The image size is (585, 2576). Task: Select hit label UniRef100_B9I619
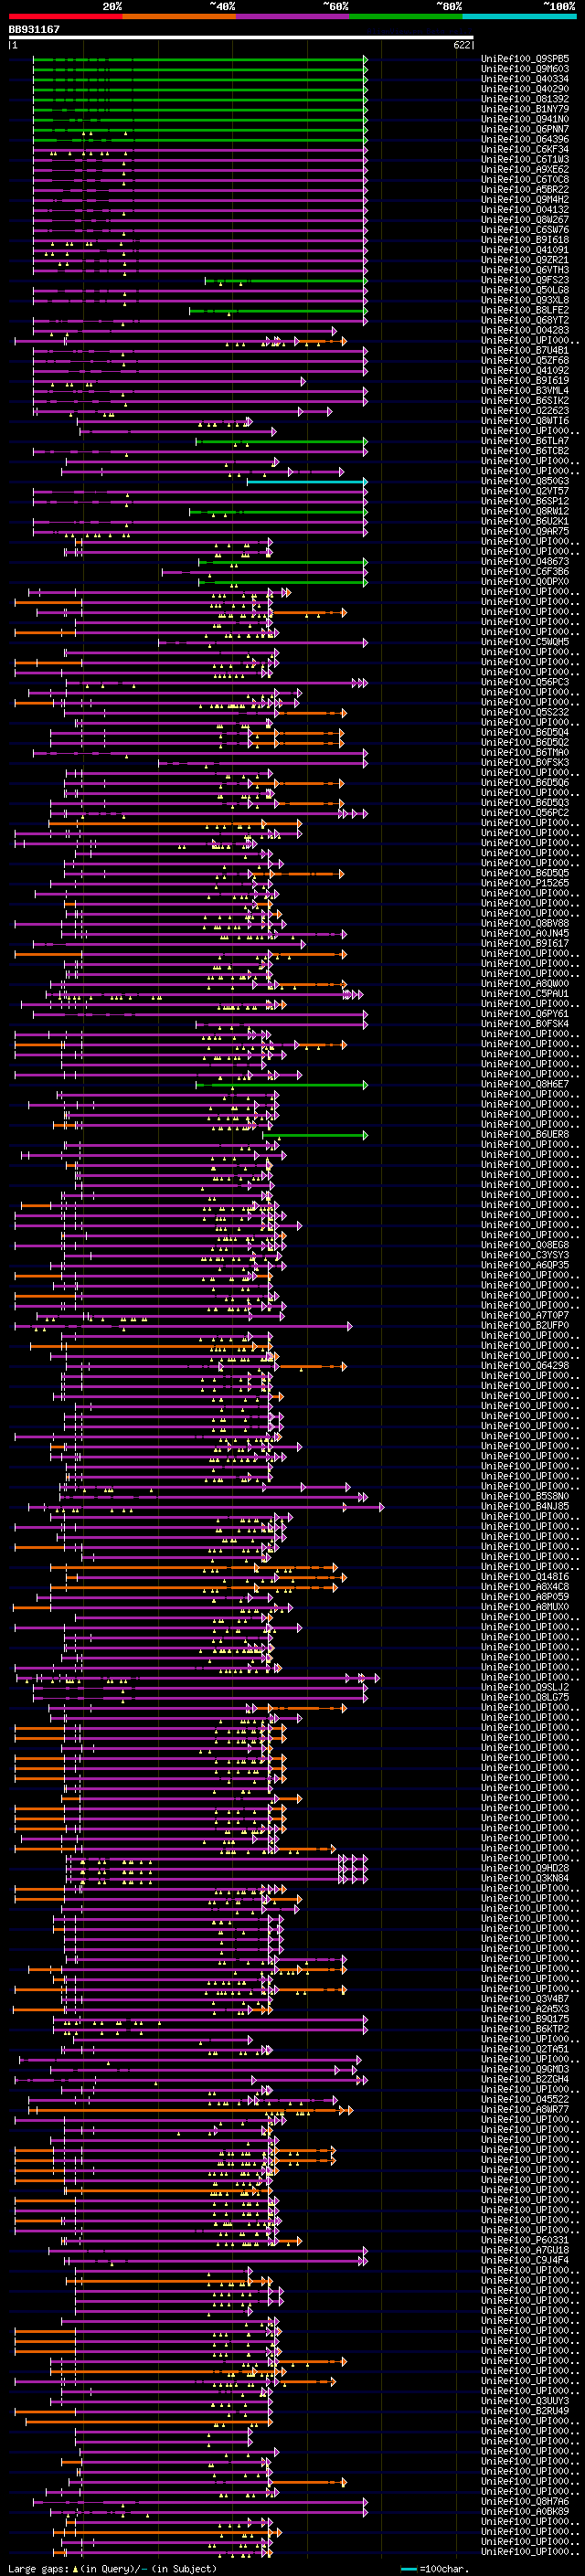[x=525, y=380]
